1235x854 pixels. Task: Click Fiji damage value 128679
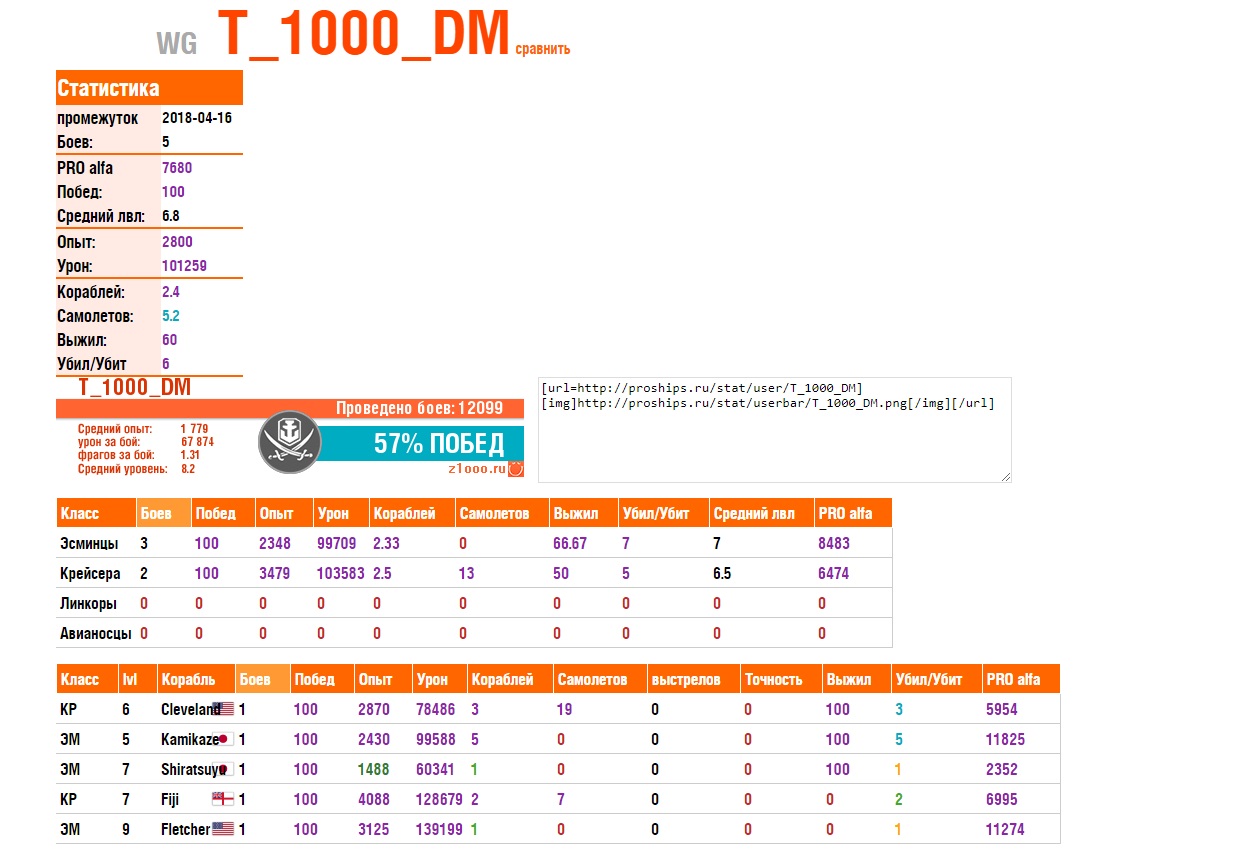(439, 799)
